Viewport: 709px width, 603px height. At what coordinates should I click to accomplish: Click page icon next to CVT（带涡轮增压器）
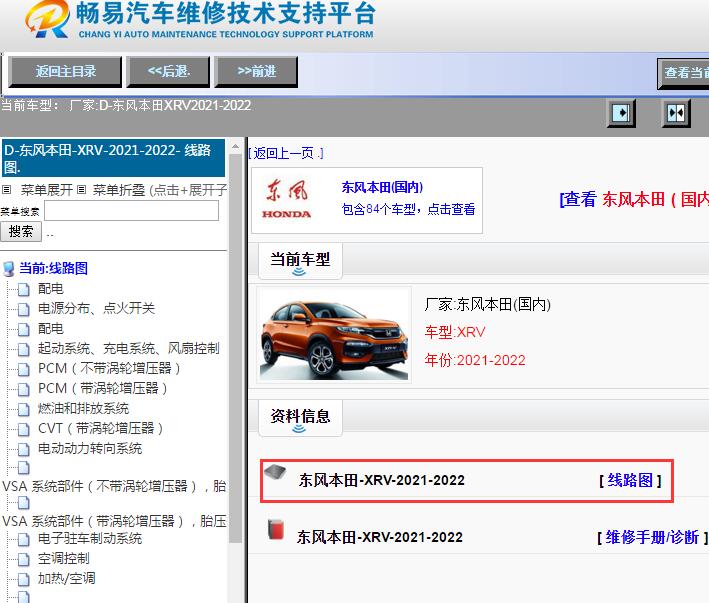(24, 429)
